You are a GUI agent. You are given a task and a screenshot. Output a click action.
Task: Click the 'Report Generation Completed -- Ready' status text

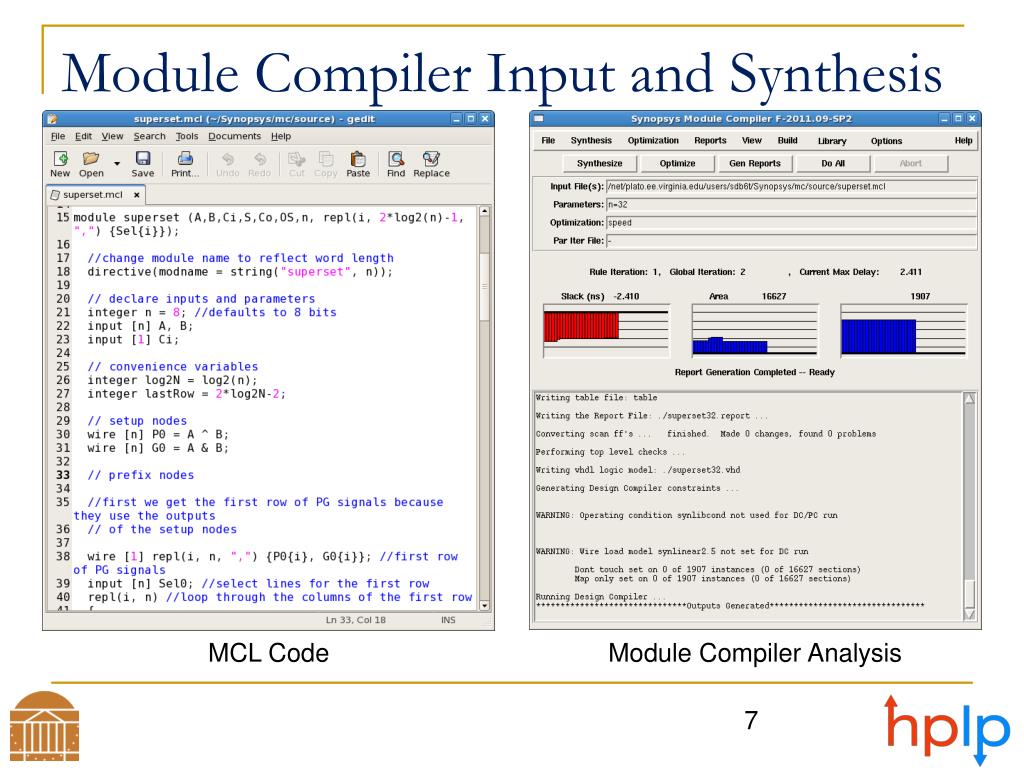click(x=754, y=372)
